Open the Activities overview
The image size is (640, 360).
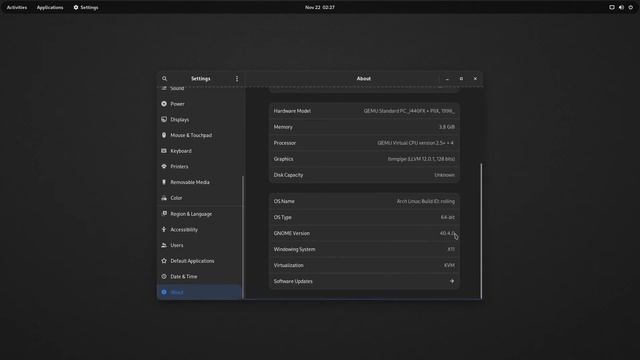point(17,7)
